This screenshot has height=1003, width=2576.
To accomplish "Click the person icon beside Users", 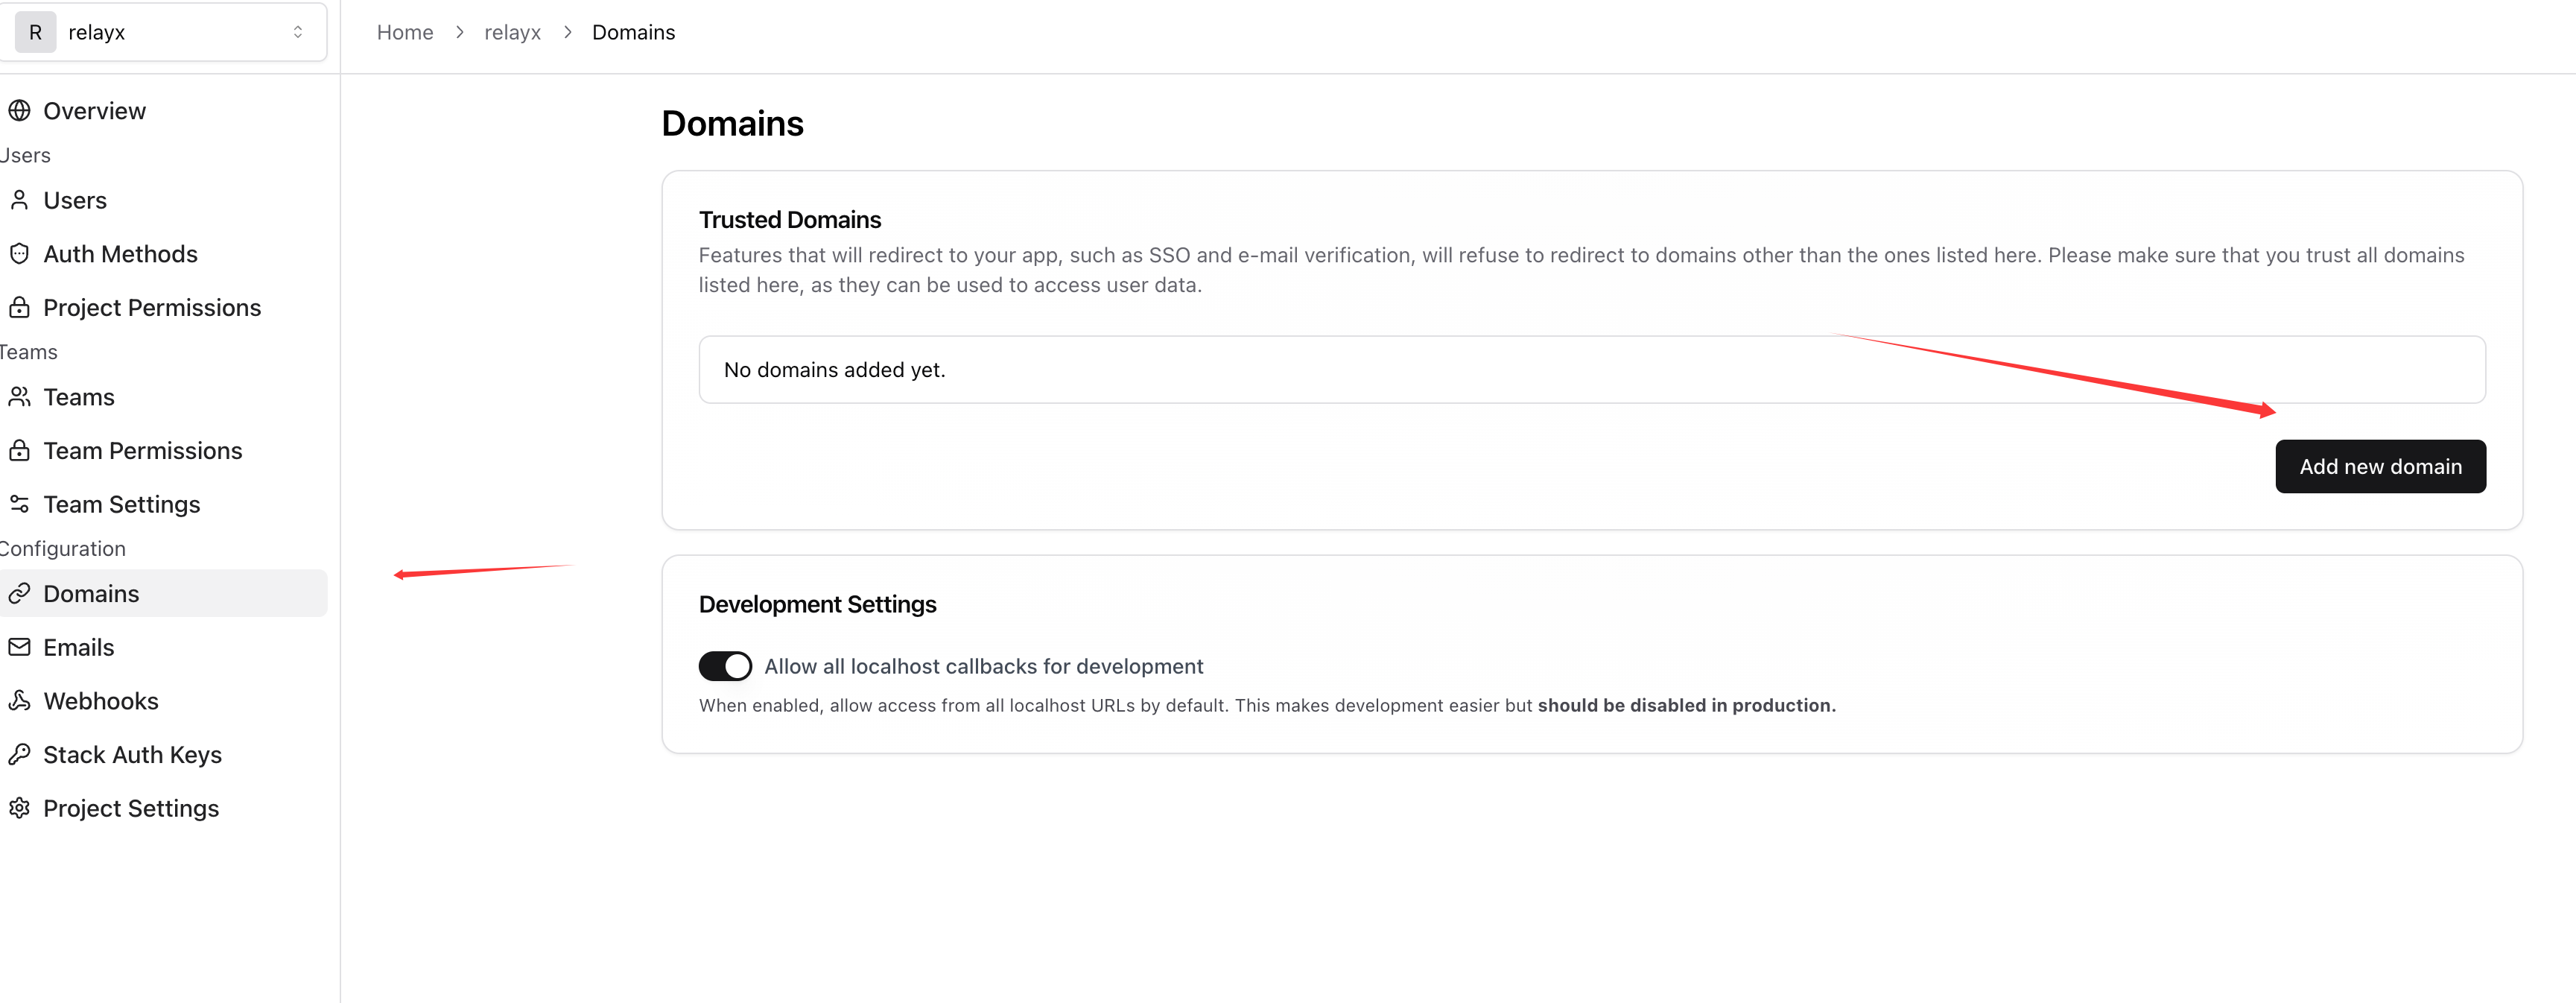I will coord(19,200).
